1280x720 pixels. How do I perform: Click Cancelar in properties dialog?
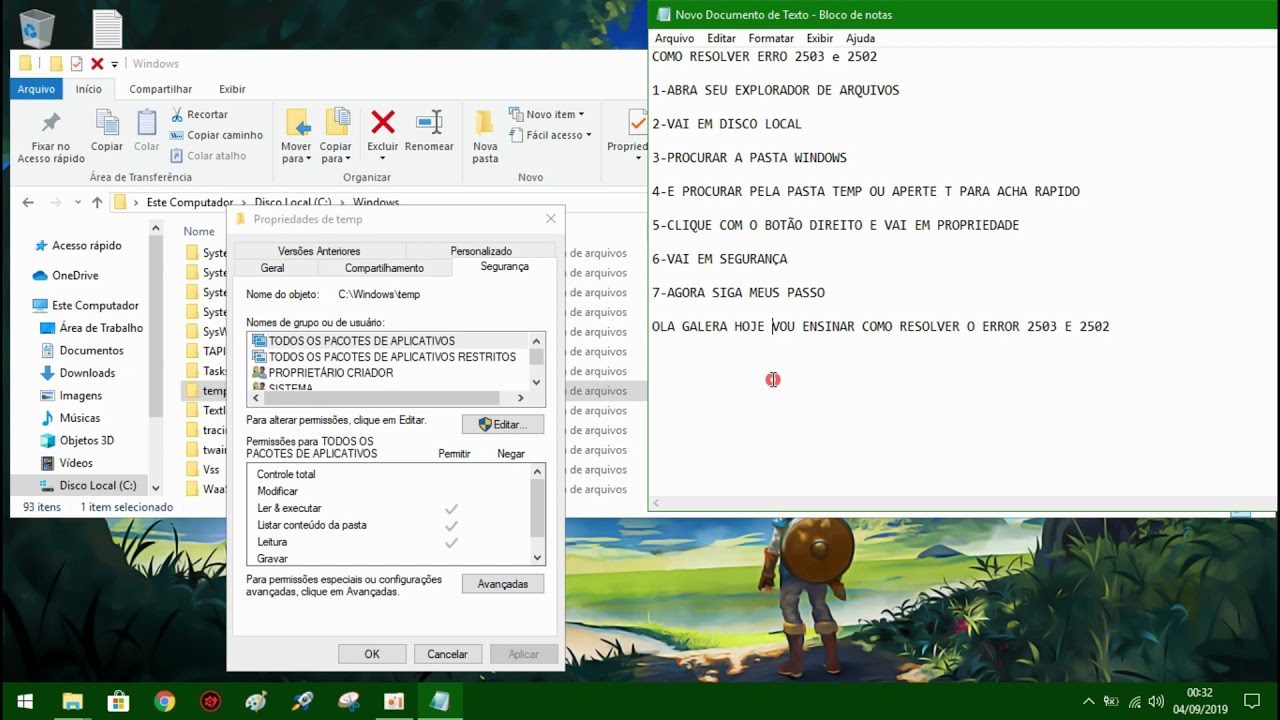(x=447, y=654)
